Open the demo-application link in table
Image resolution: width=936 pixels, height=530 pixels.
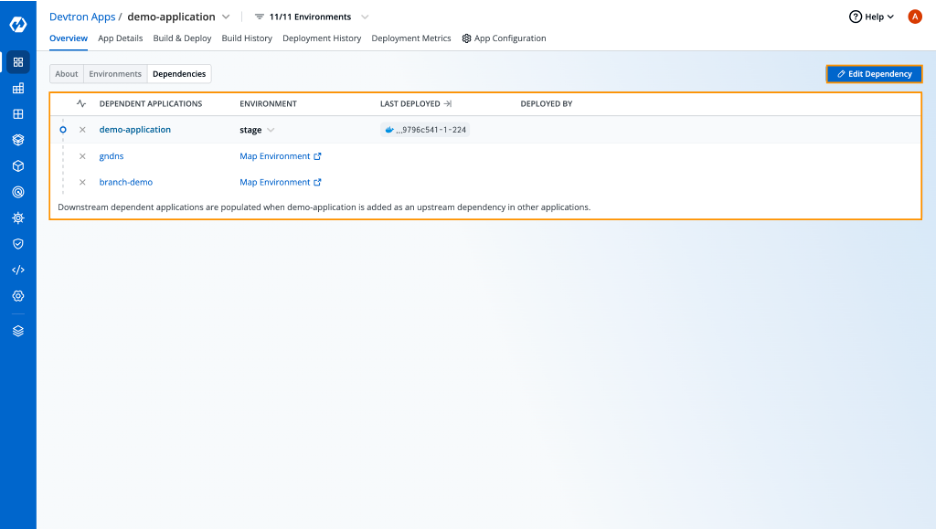click(x=135, y=130)
